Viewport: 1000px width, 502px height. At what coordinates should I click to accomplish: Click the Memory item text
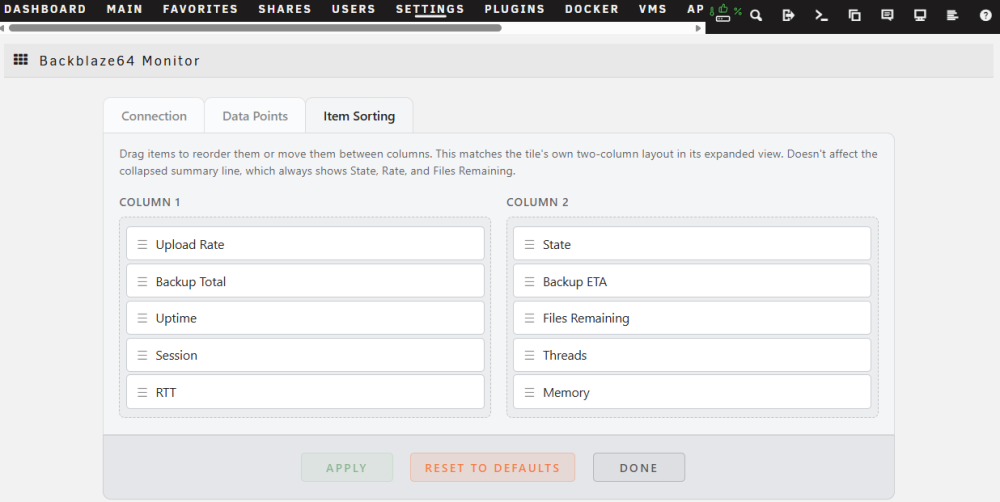pyautogui.click(x=566, y=392)
